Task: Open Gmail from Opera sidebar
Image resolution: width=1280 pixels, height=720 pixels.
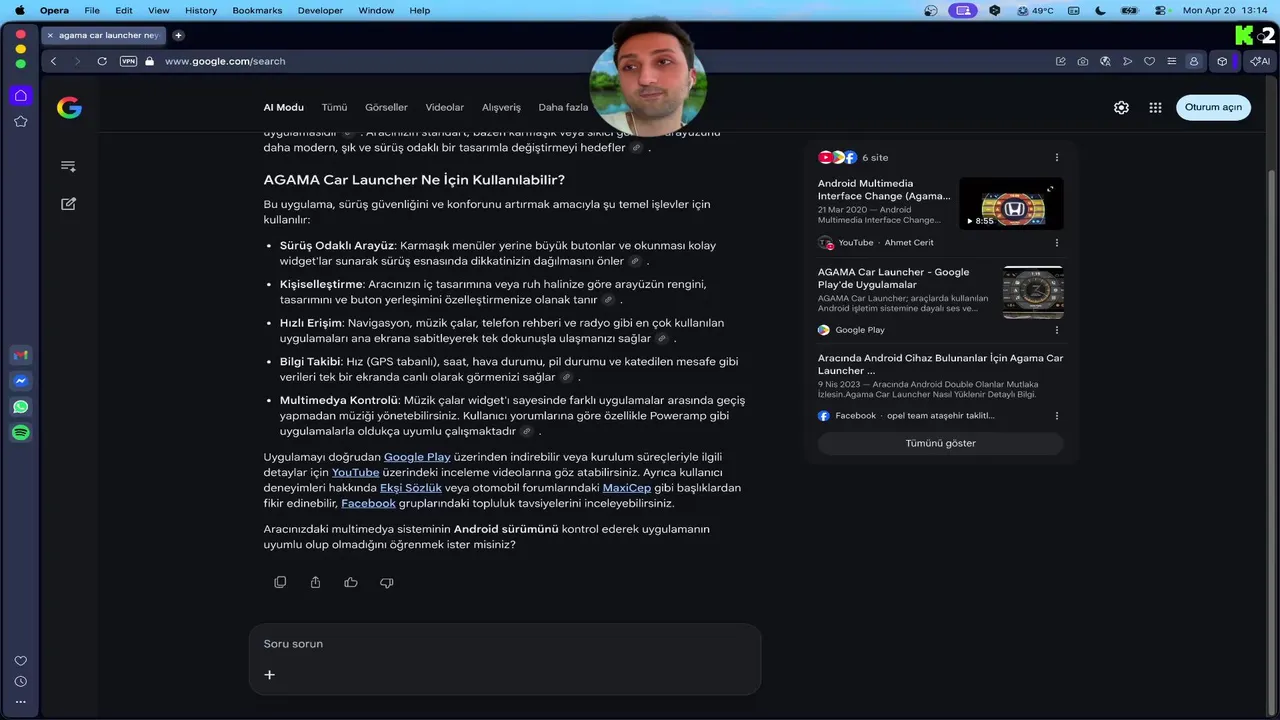Action: click(20, 355)
